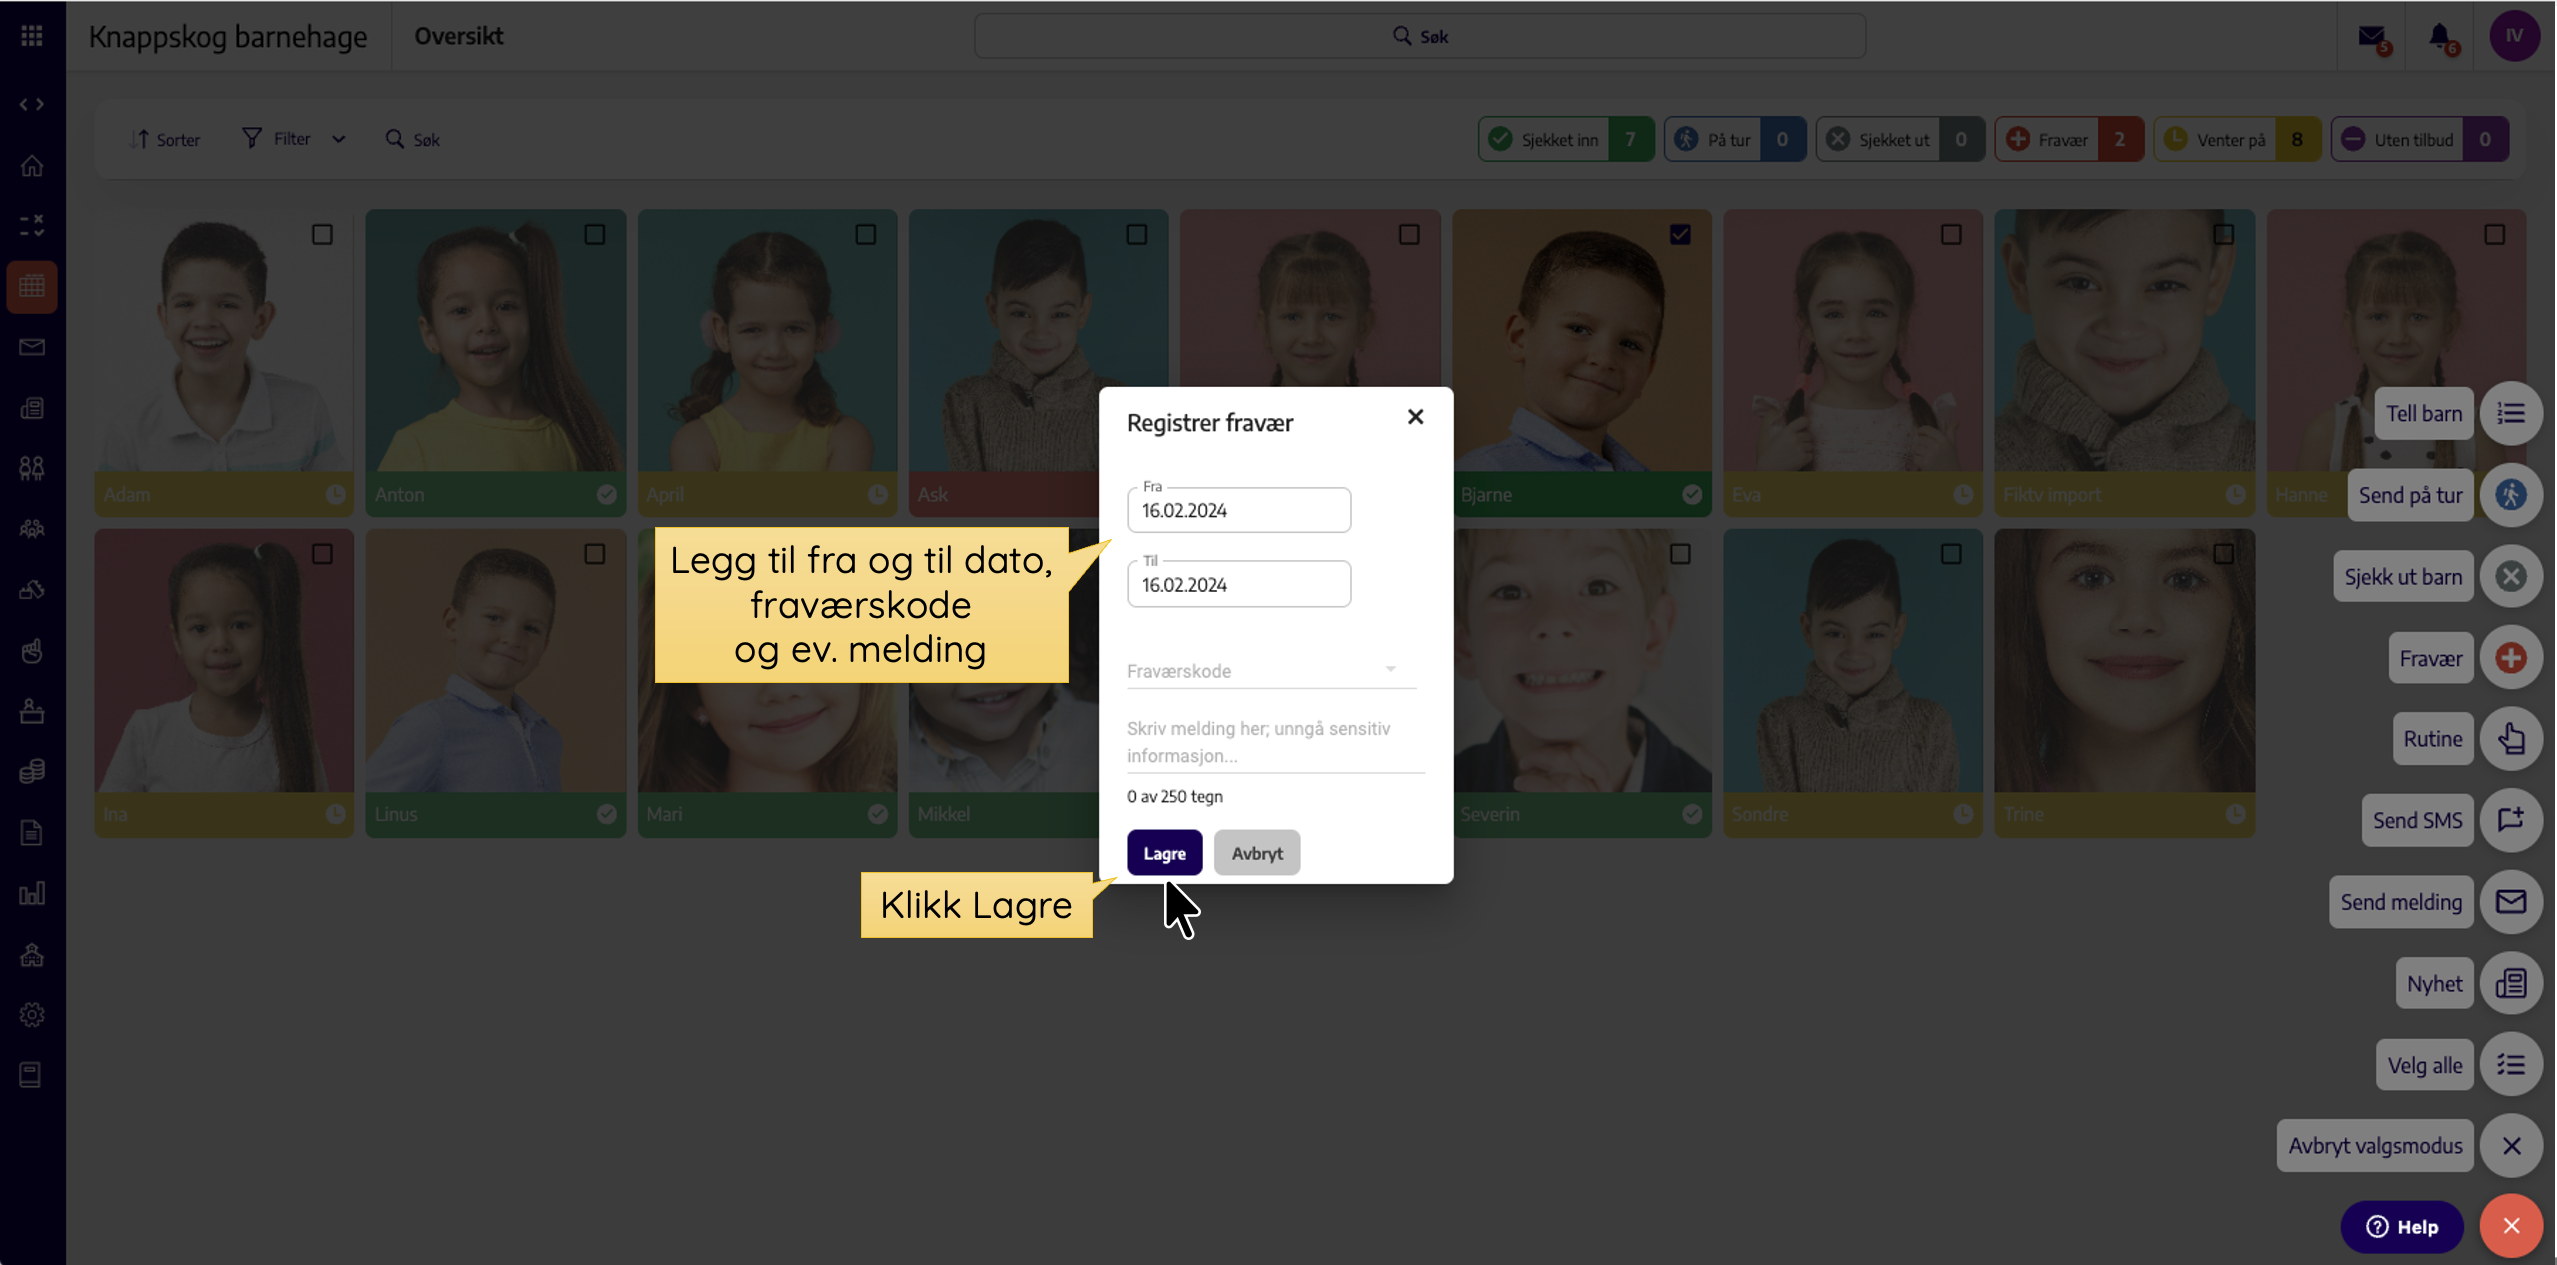Open the home icon in sidebar
This screenshot has width=2557, height=1265.
point(32,166)
